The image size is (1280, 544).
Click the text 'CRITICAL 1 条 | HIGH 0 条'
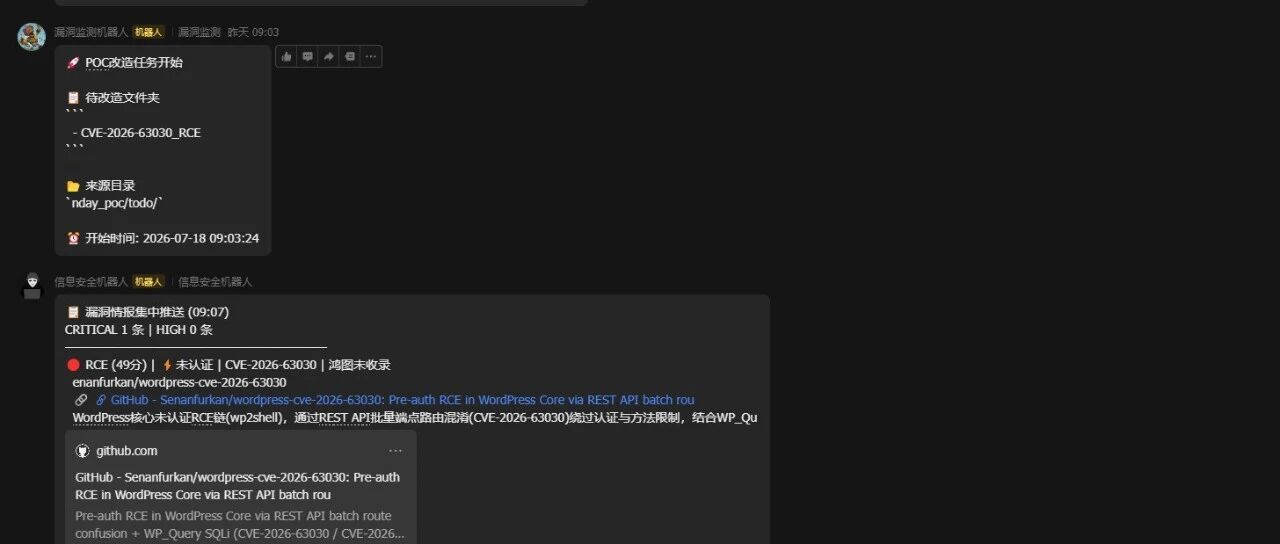click(139, 329)
